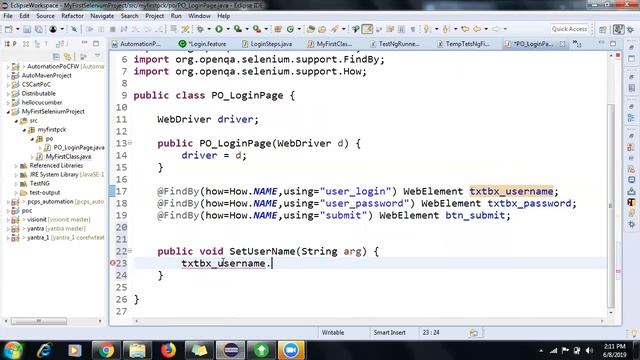The height and width of the screenshot is (360, 640).
Task: Close the PO_LoginPage editor tab
Action: click(x=562, y=44)
